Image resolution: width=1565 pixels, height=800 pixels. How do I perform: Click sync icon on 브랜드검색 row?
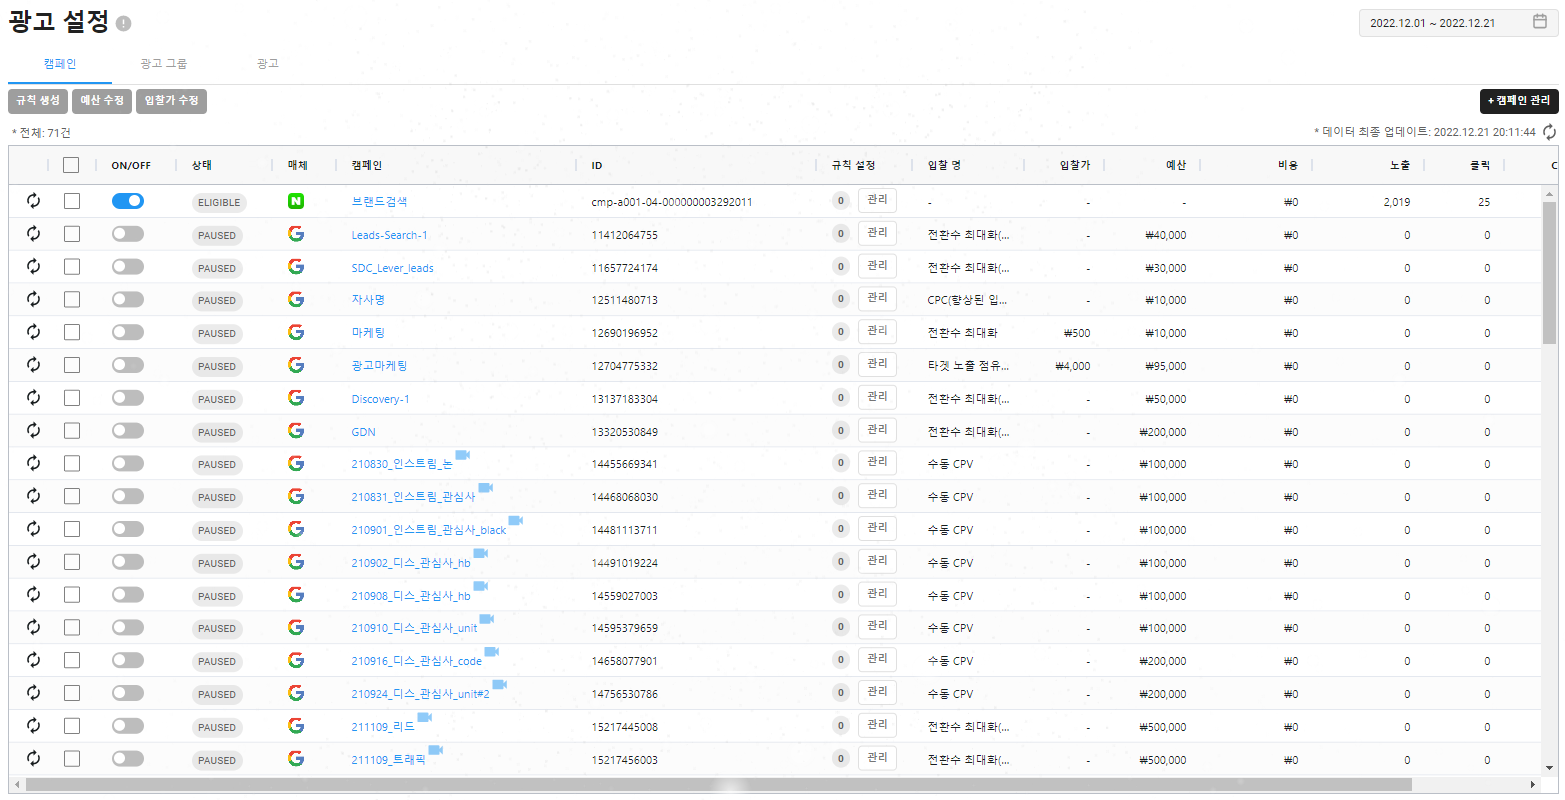click(x=33, y=201)
